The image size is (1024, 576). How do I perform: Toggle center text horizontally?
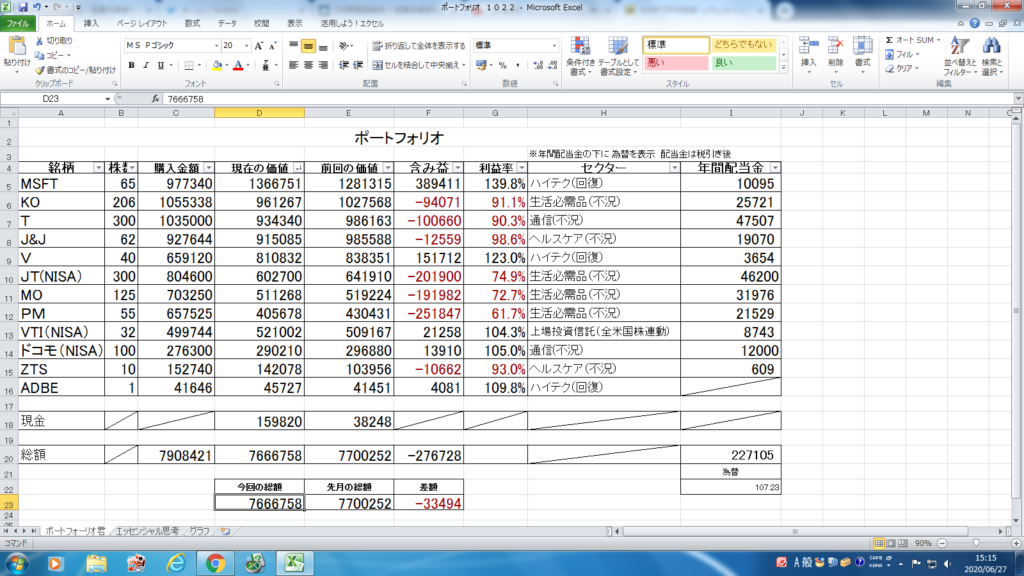pyautogui.click(x=308, y=65)
